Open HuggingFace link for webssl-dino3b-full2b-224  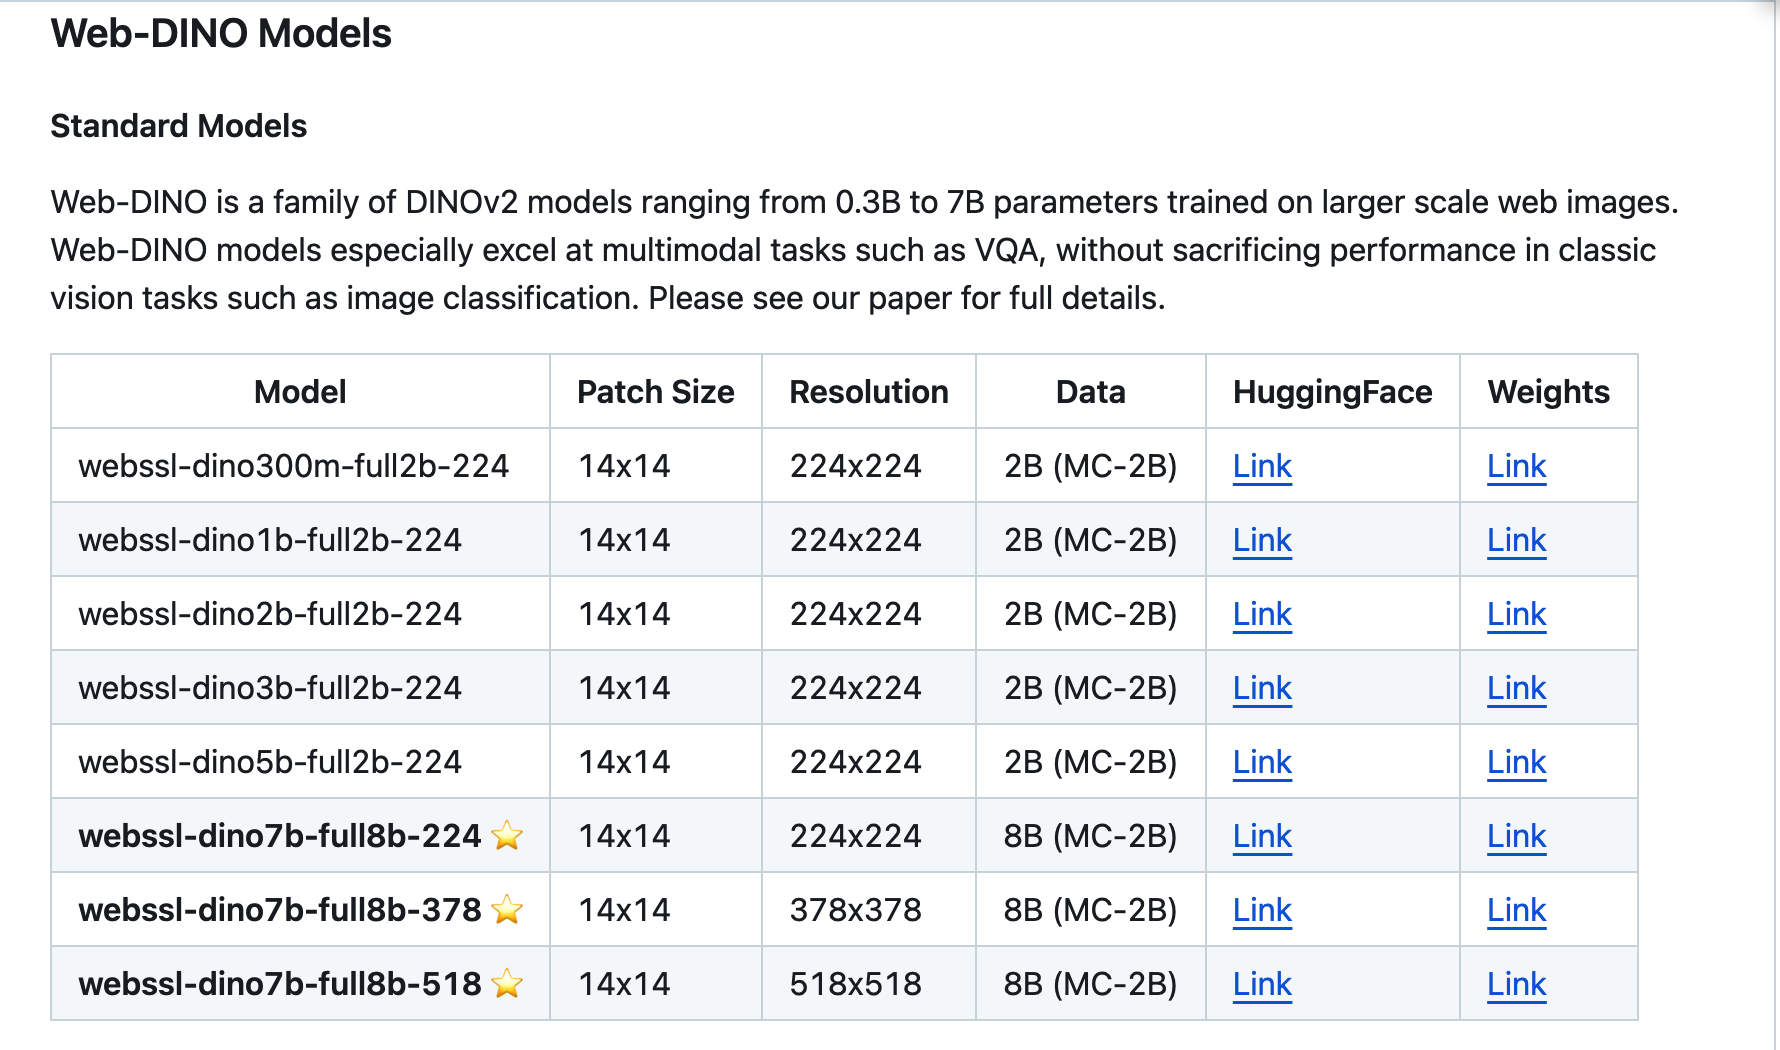pyautogui.click(x=1262, y=688)
